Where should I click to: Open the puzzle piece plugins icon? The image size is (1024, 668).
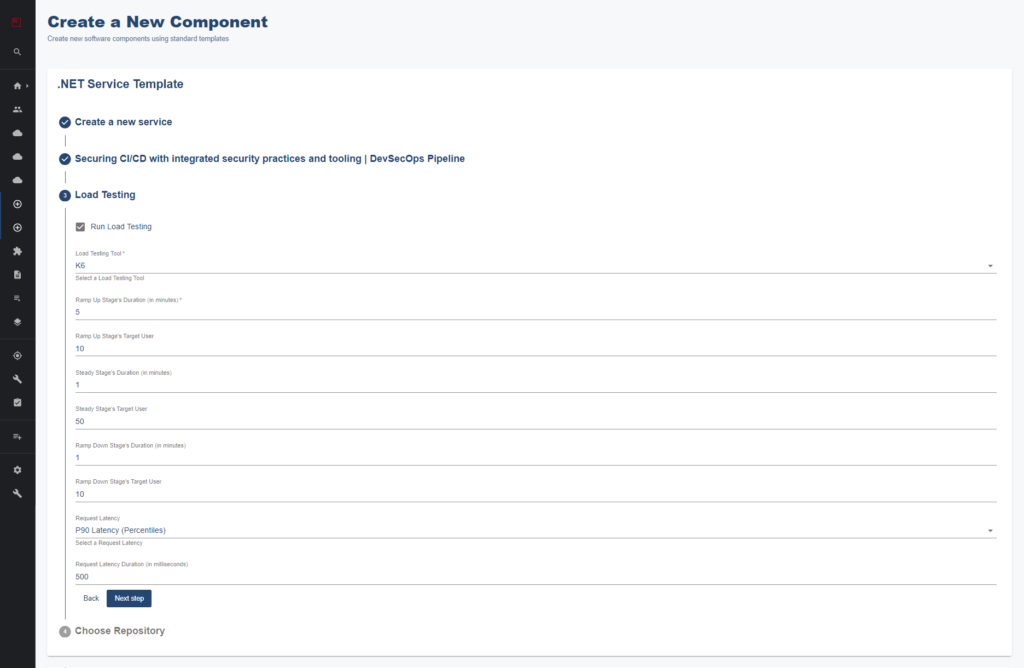tap(17, 251)
